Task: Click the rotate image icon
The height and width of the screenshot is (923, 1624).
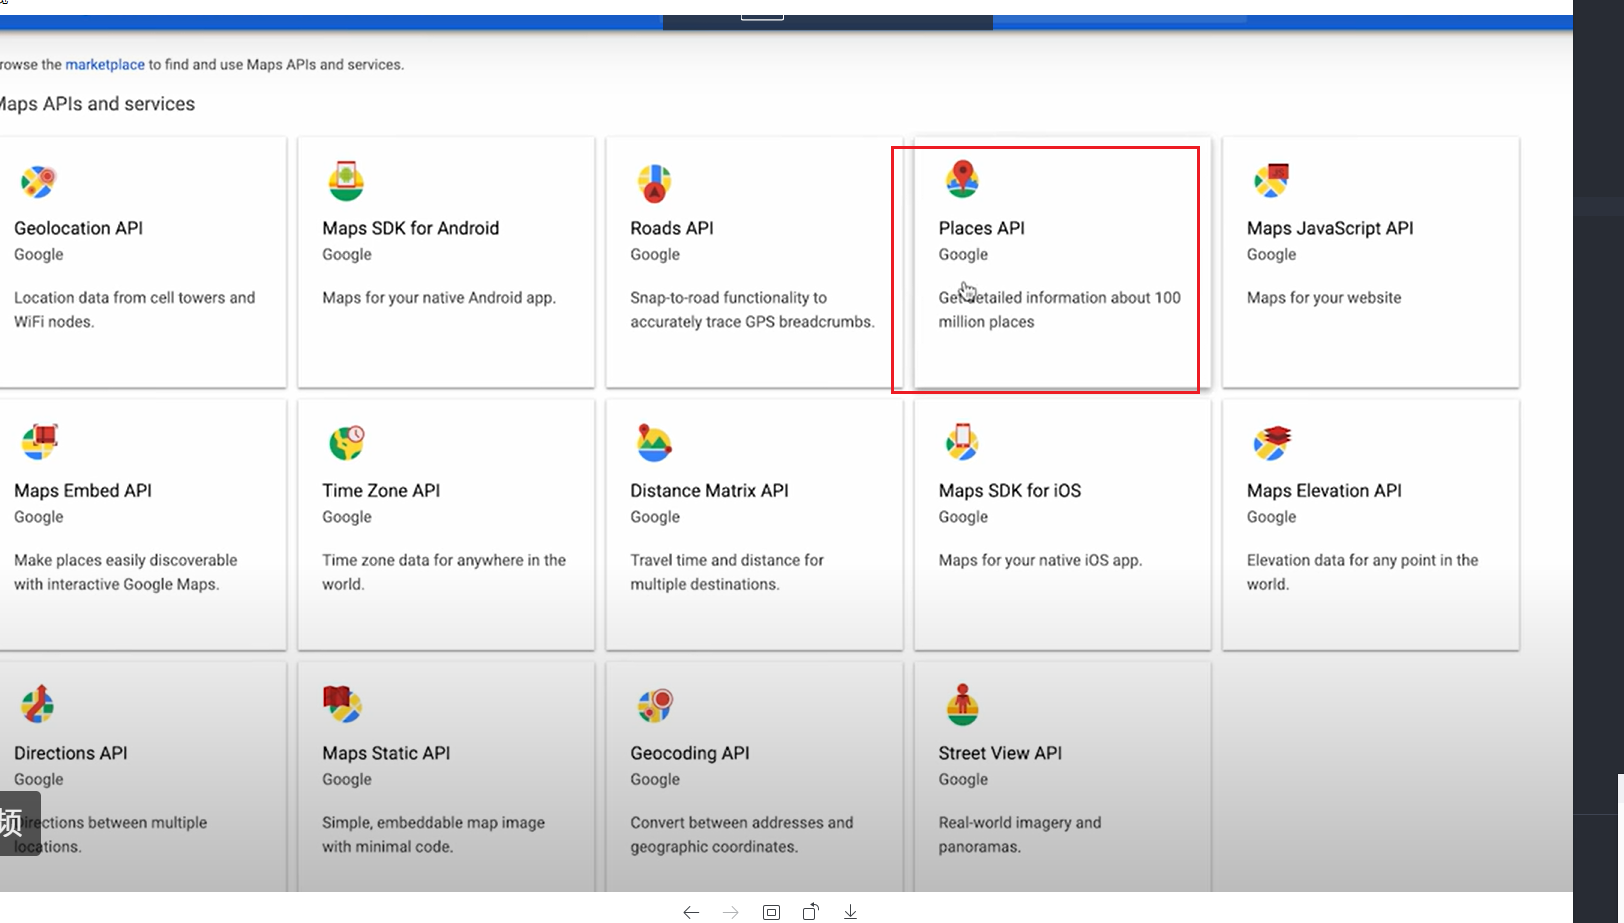Action: tap(811, 911)
